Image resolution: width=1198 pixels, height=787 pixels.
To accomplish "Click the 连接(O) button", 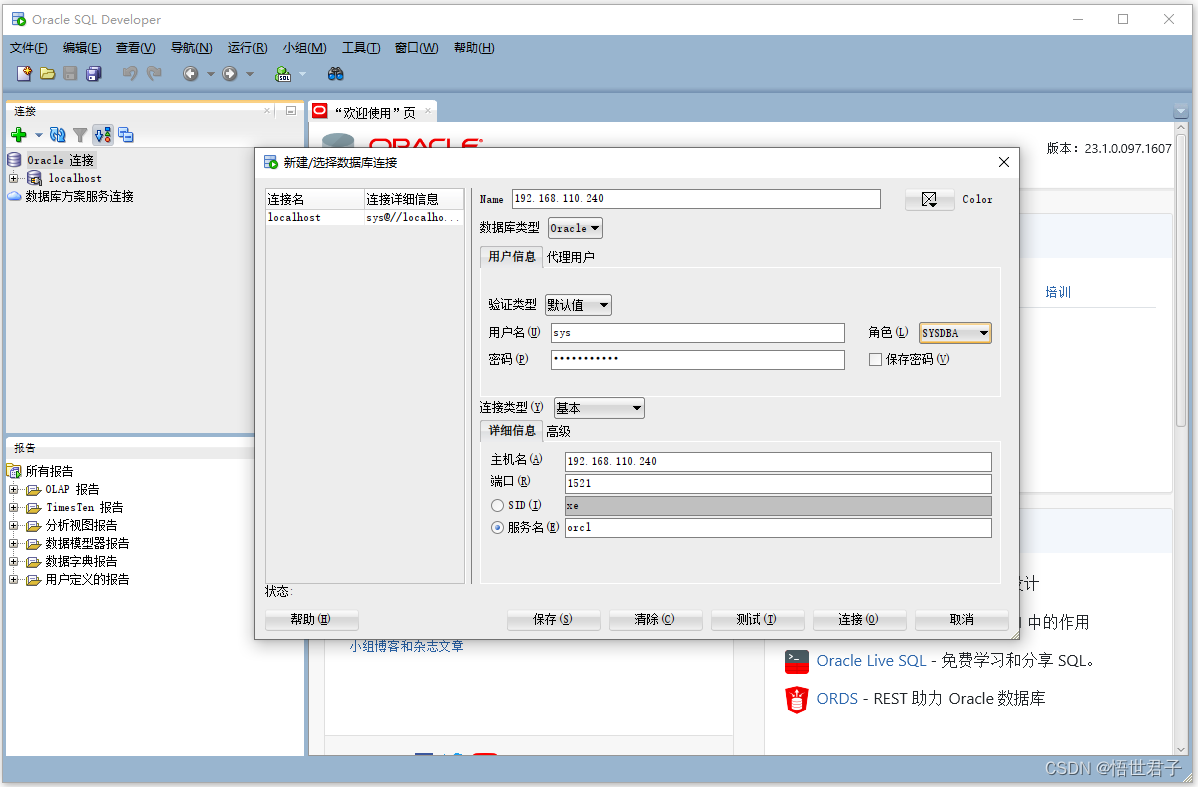I will 859,619.
